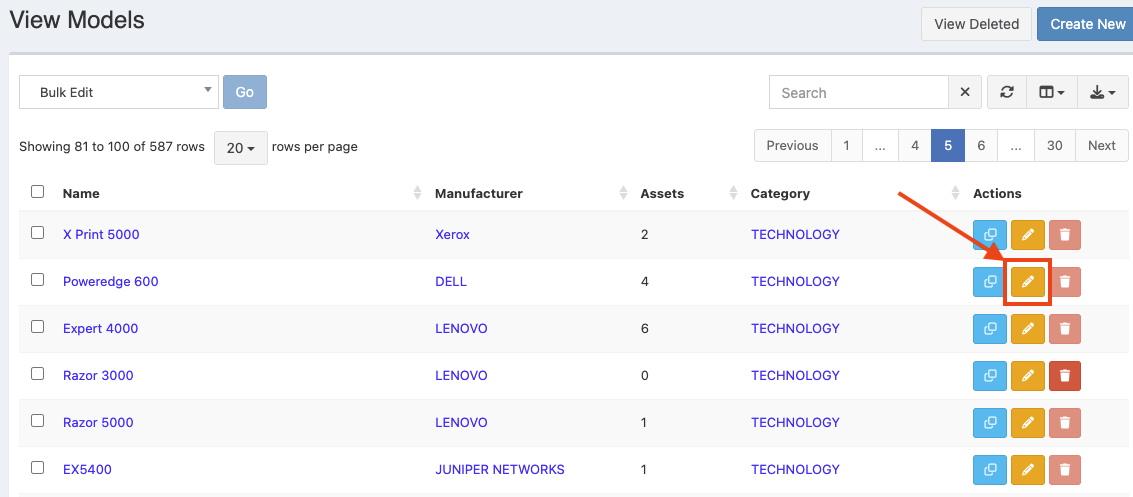Select the Razor 5000 row checkbox
Viewport: 1133px width, 497px height.
[x=38, y=421]
